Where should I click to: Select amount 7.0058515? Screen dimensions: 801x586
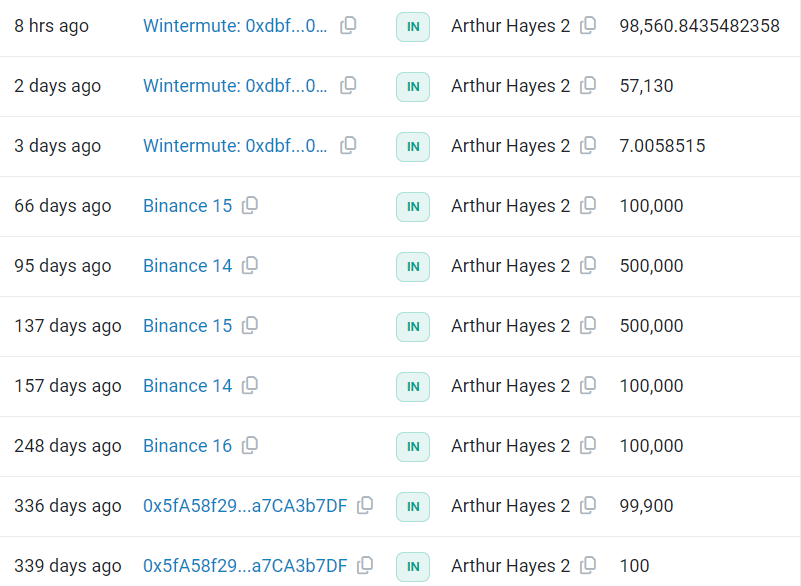(x=662, y=146)
